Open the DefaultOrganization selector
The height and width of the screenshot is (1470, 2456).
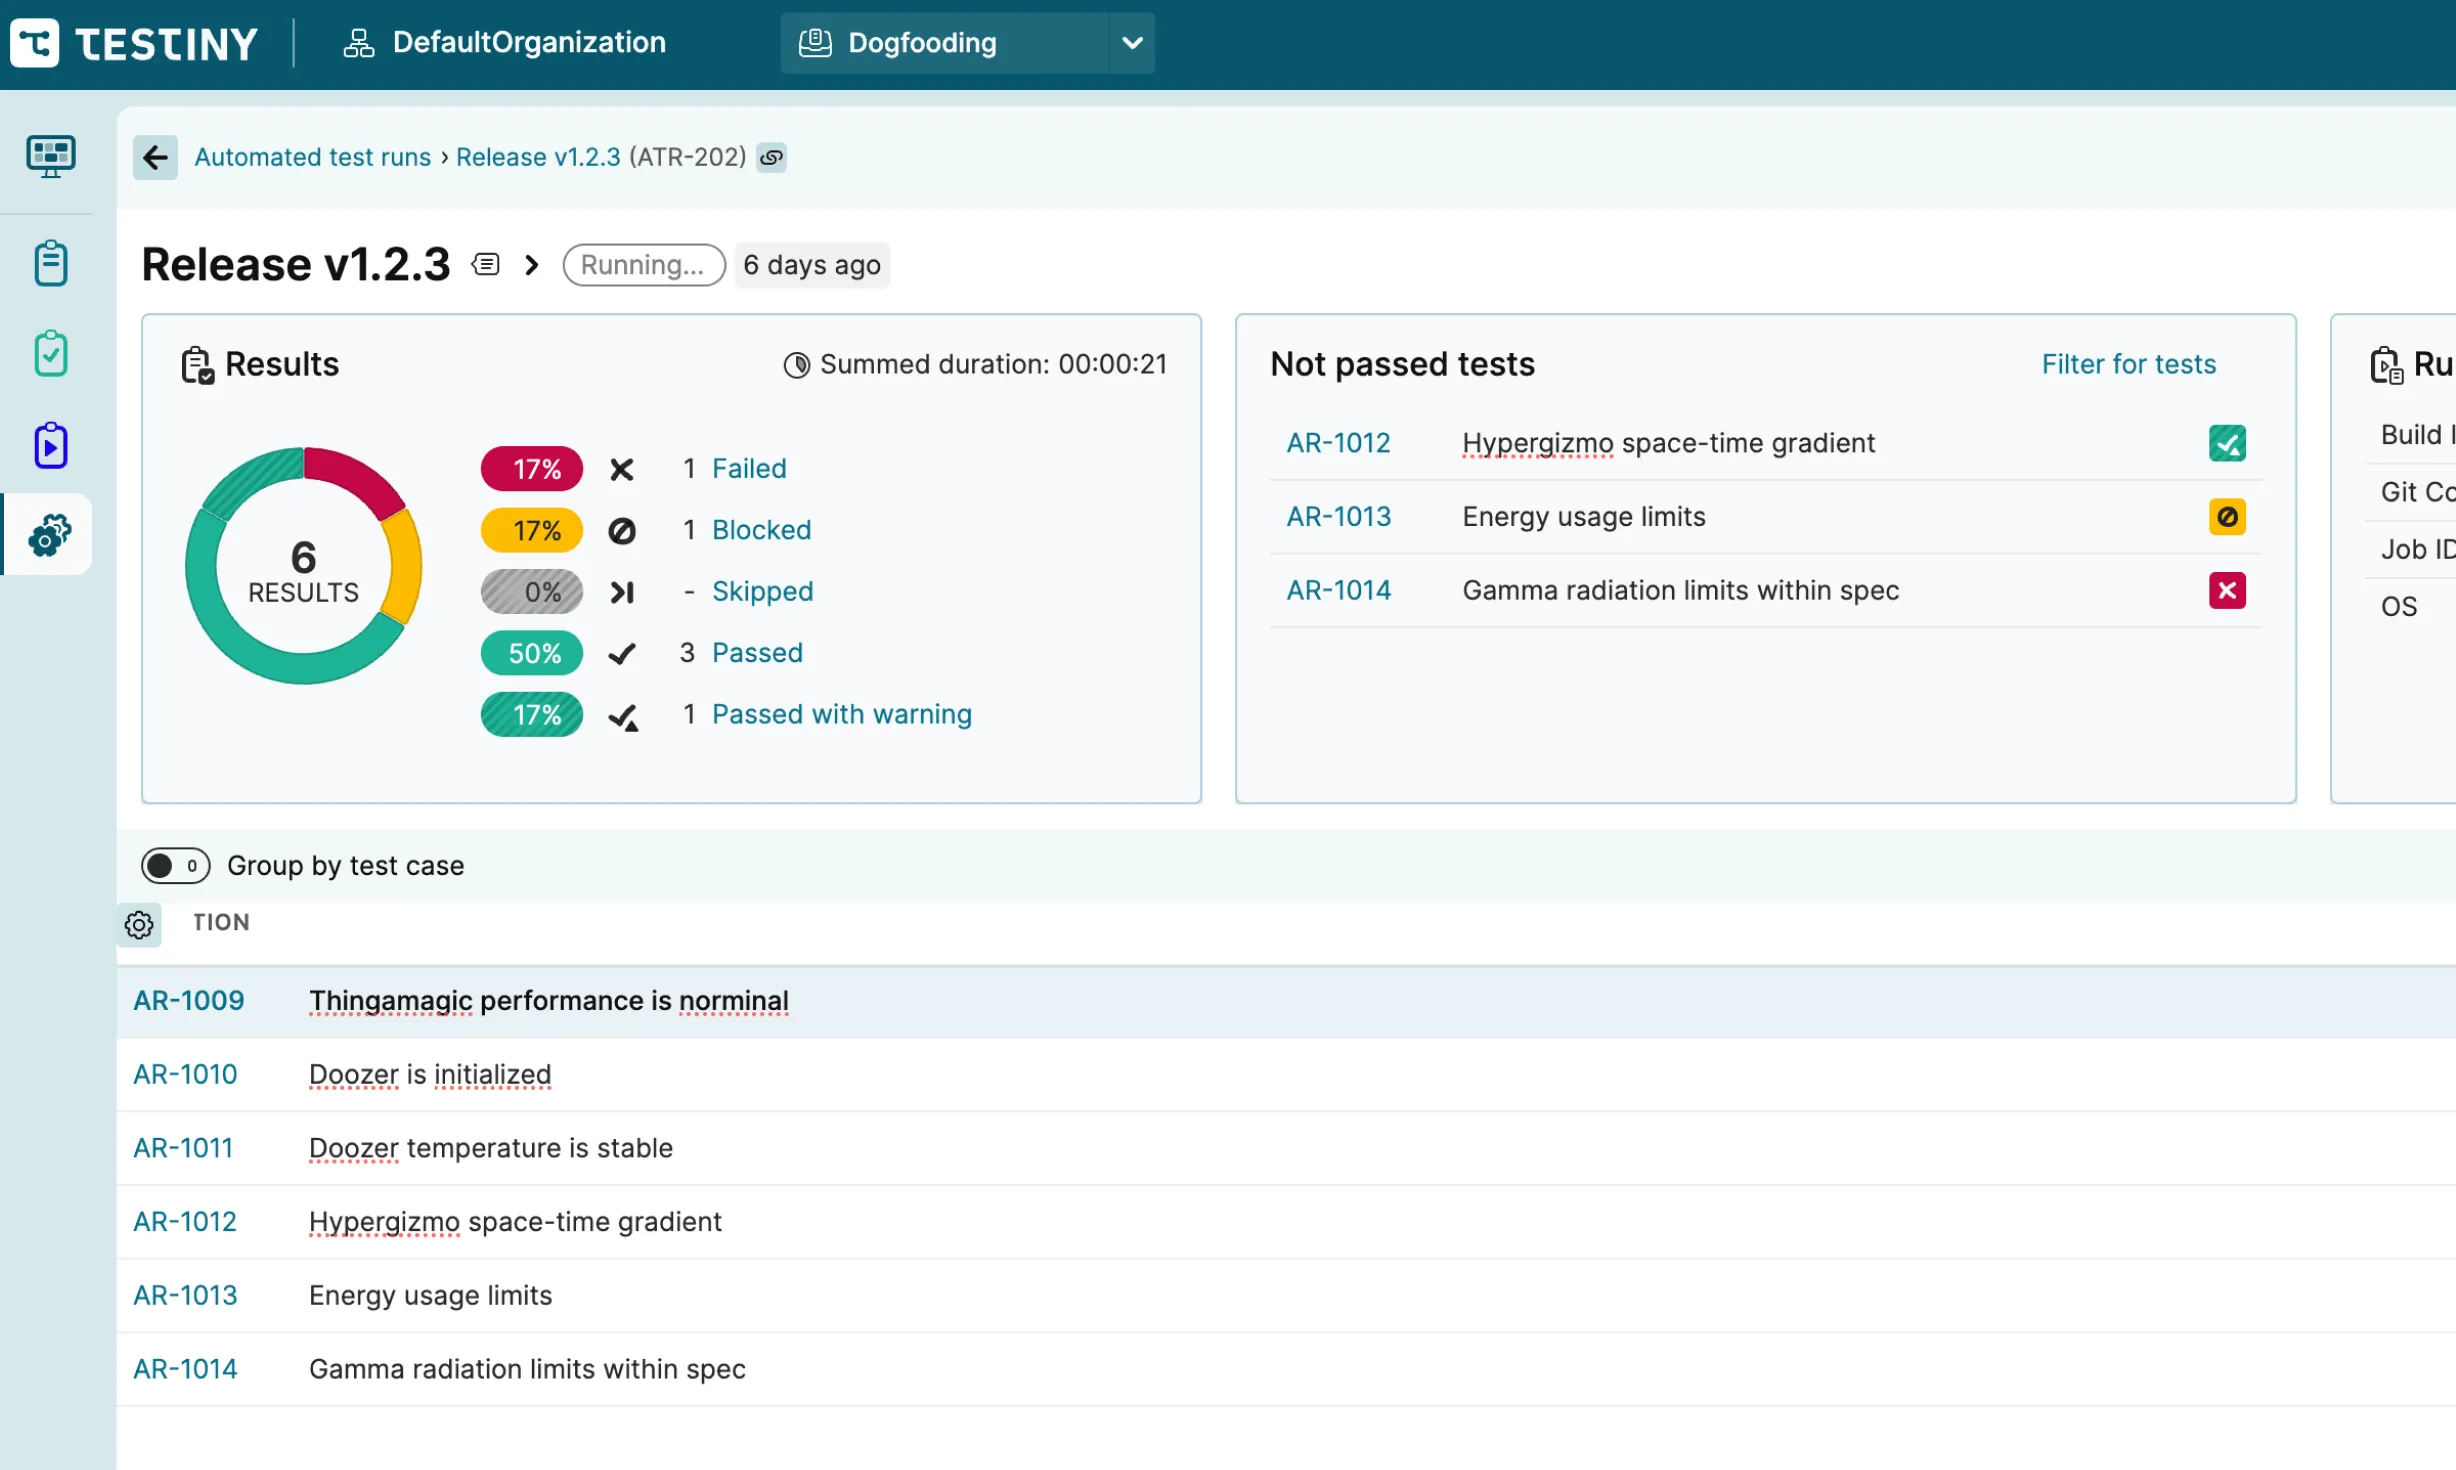506,43
